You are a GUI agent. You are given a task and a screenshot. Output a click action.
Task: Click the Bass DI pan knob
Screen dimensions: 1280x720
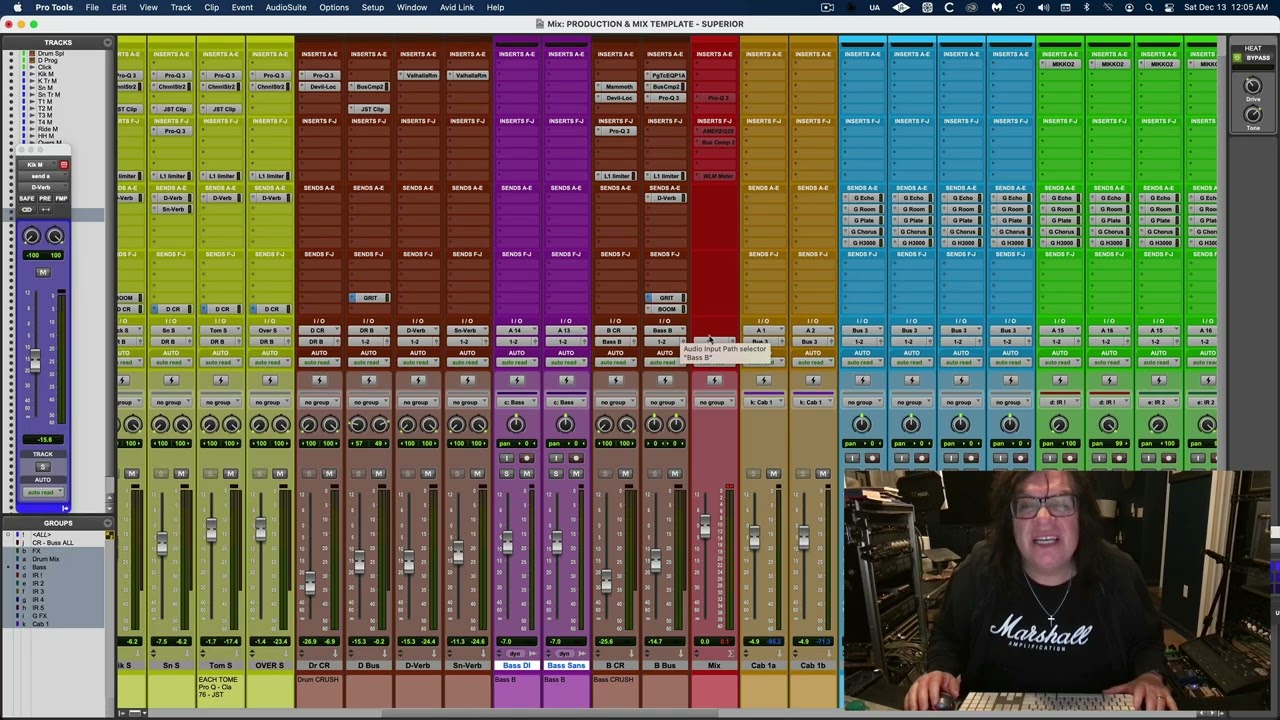(x=516, y=425)
